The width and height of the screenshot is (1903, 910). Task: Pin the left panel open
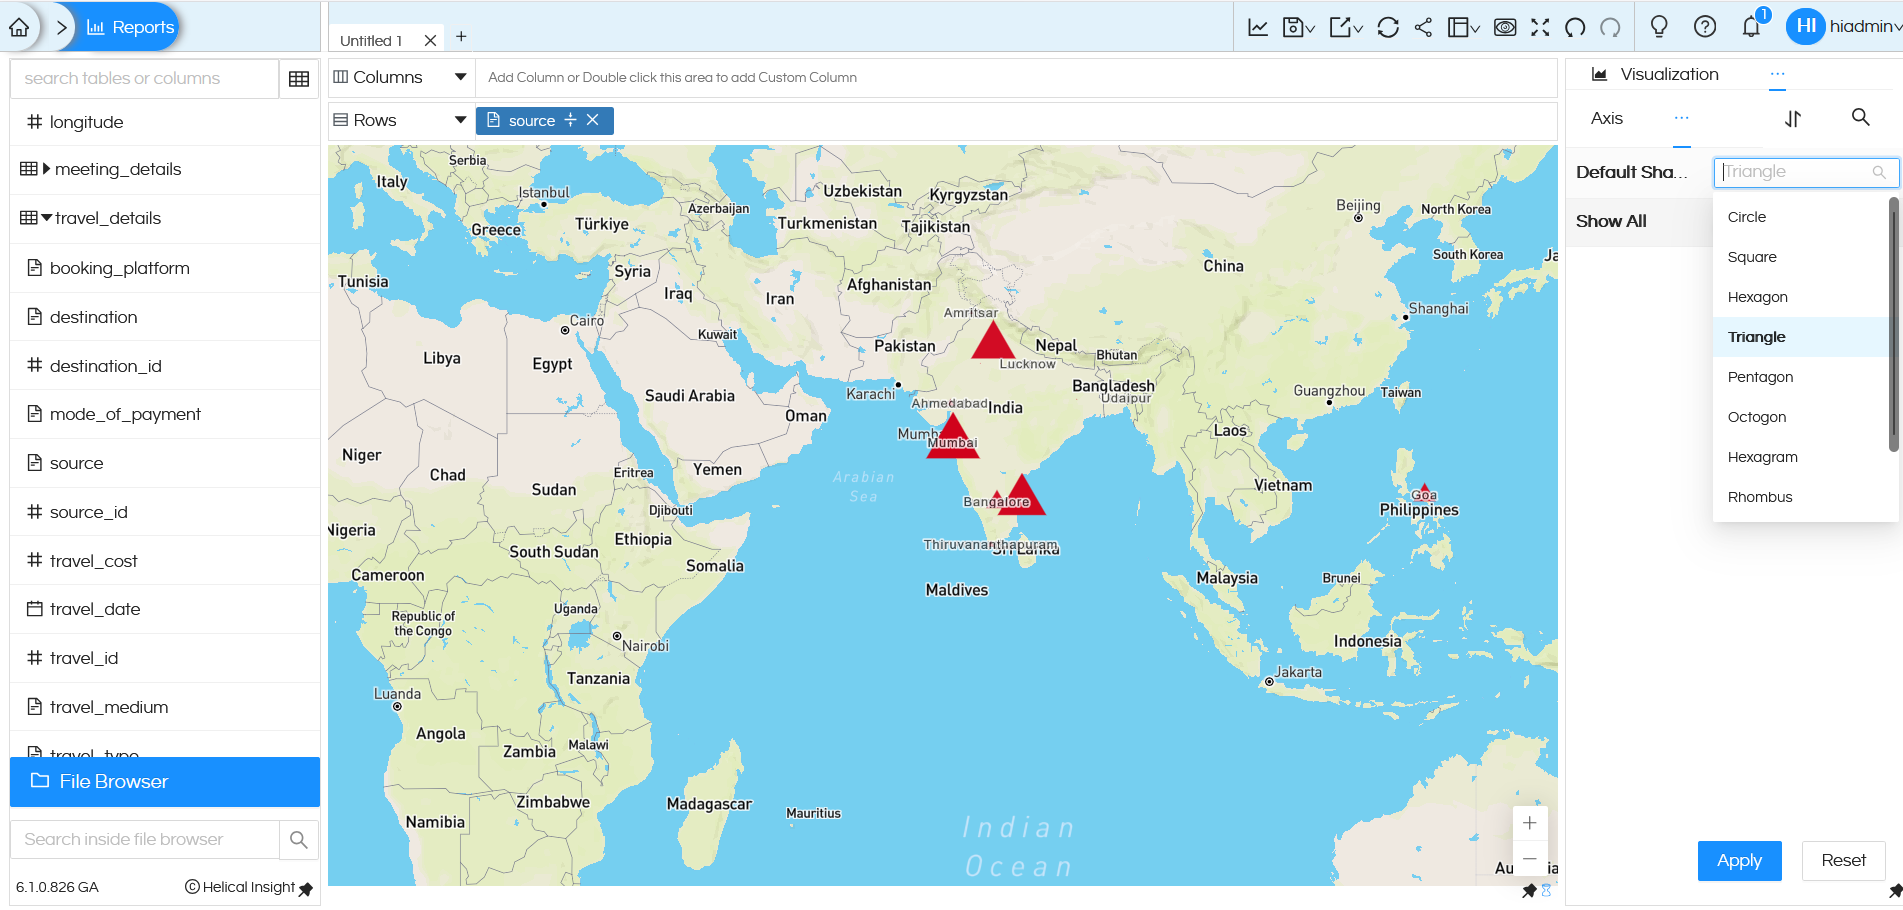pyautogui.click(x=306, y=888)
